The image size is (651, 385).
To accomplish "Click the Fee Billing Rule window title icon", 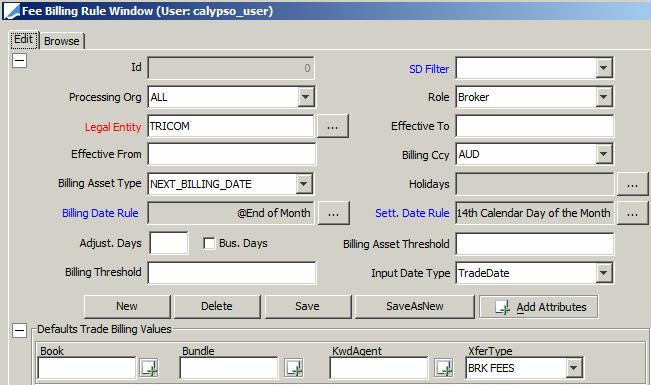I will pos(11,11).
